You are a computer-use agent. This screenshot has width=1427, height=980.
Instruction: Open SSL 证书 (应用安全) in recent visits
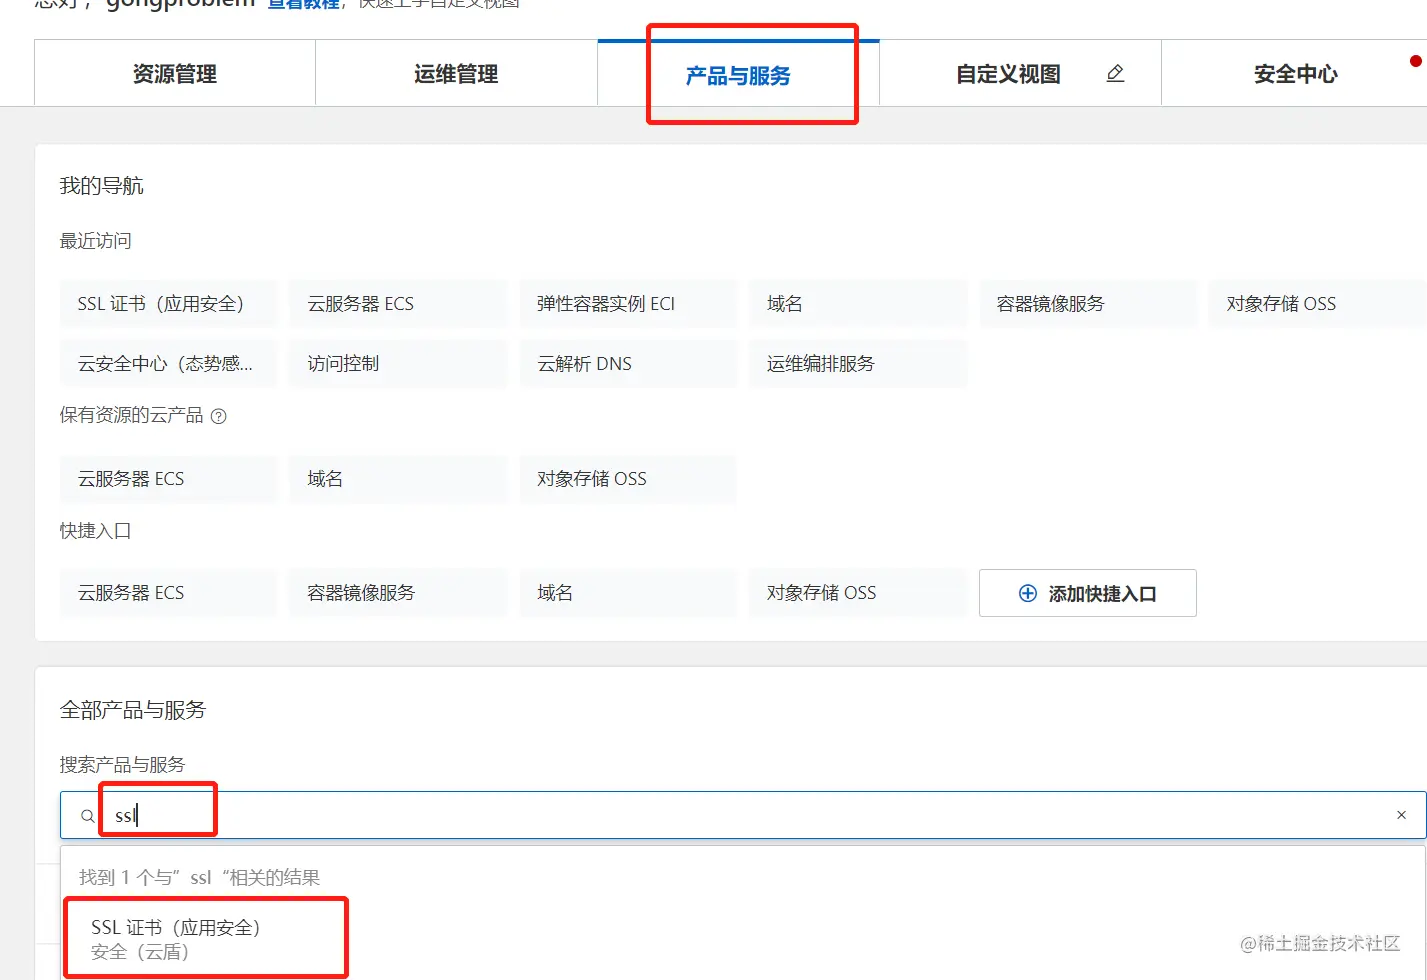168,304
